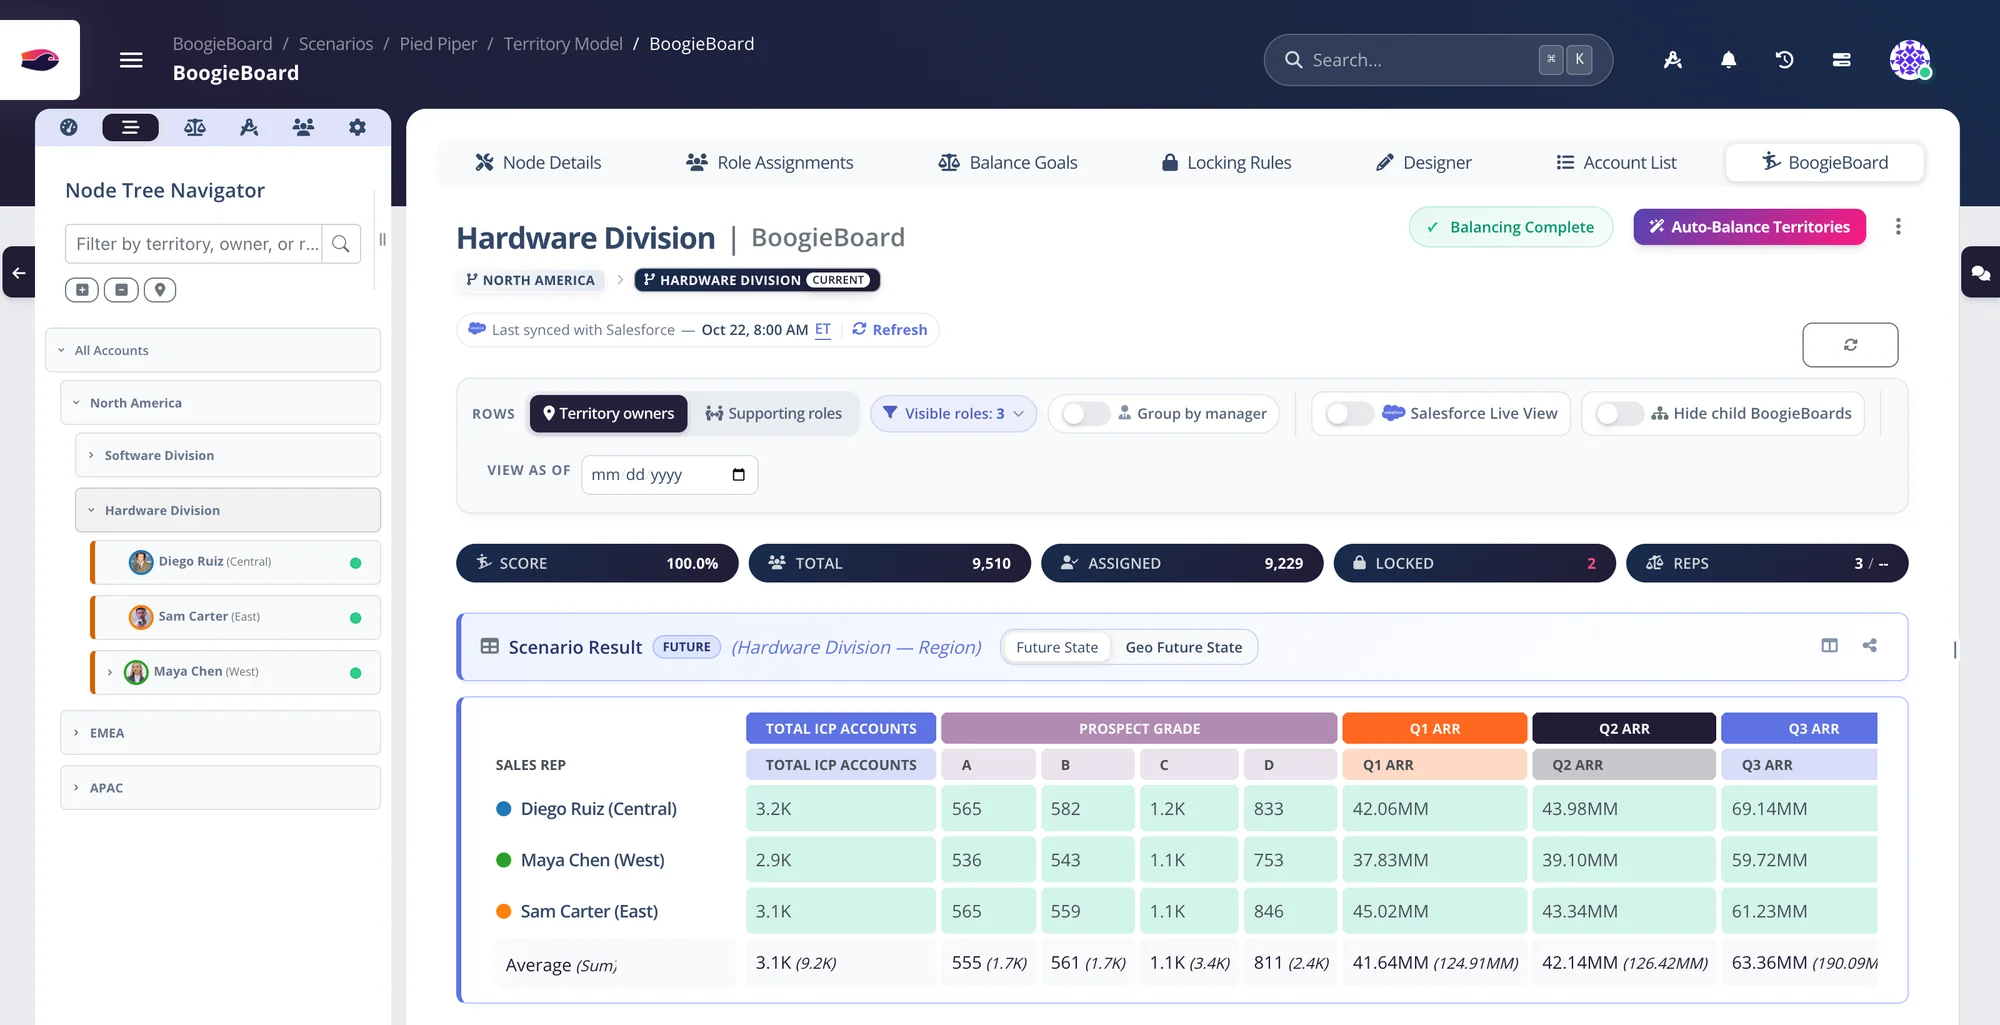
Task: Click Territory Model breadcrumb link
Action: (563, 44)
